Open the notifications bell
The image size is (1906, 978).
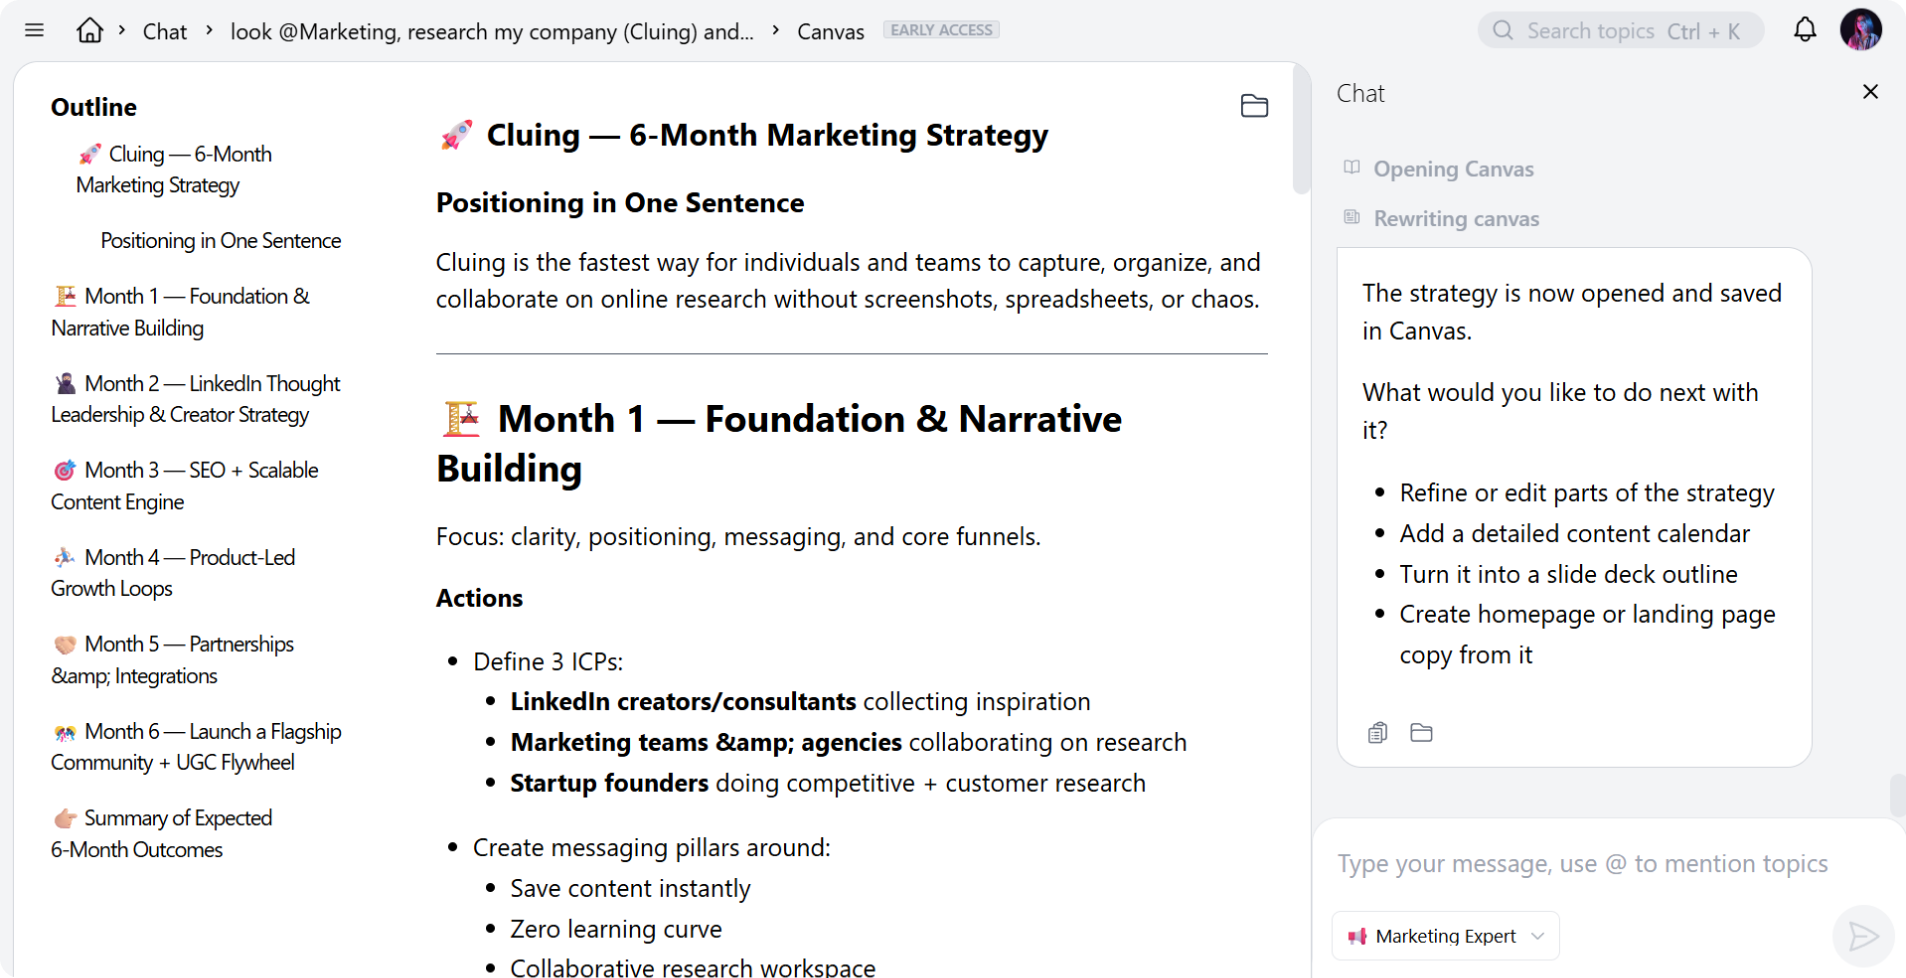(1804, 30)
